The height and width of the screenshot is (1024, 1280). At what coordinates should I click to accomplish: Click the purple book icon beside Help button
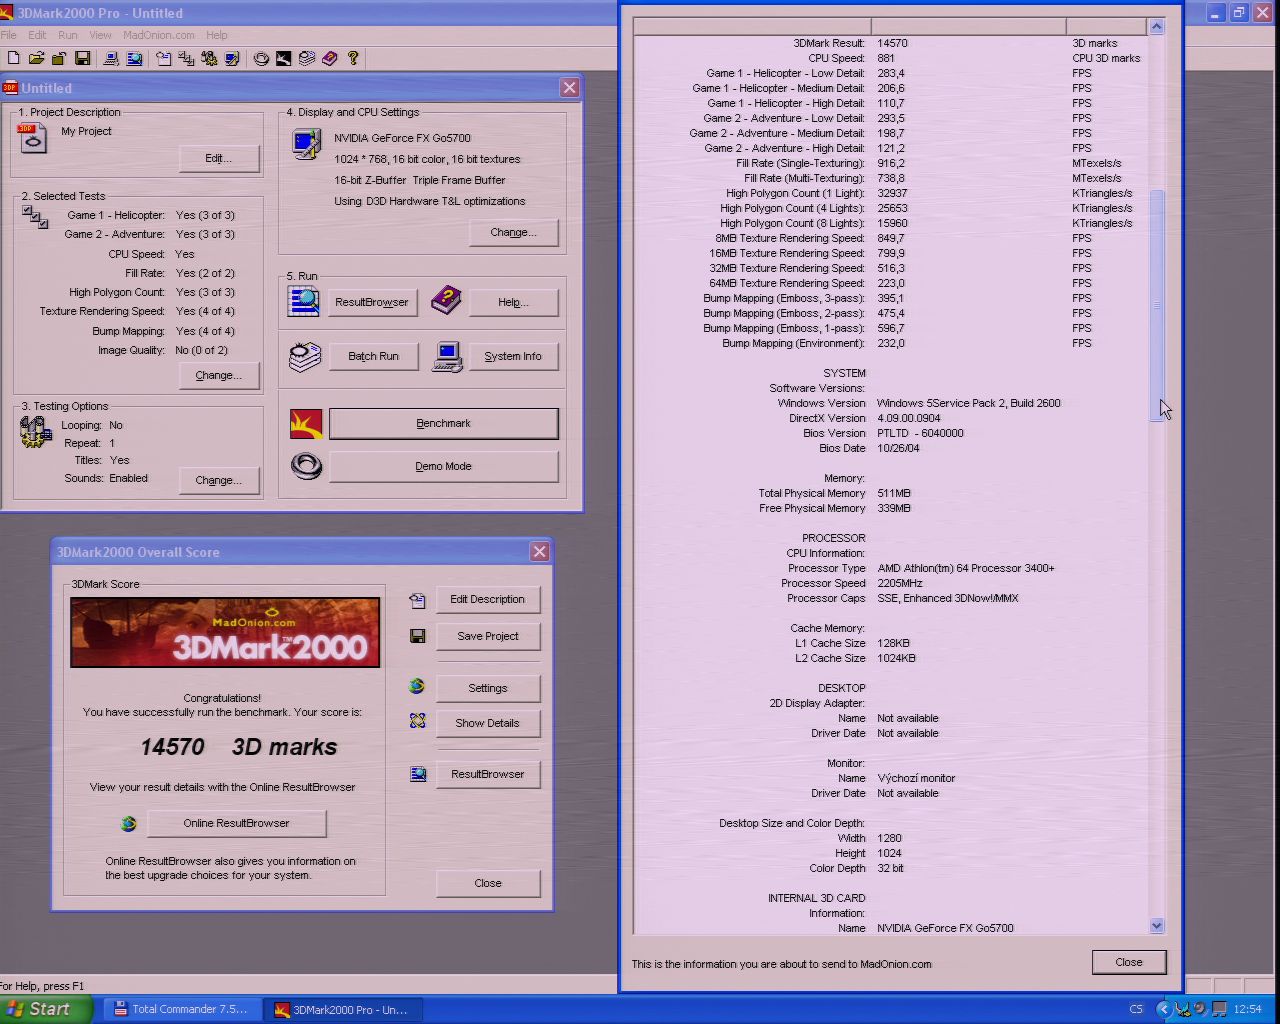click(447, 300)
